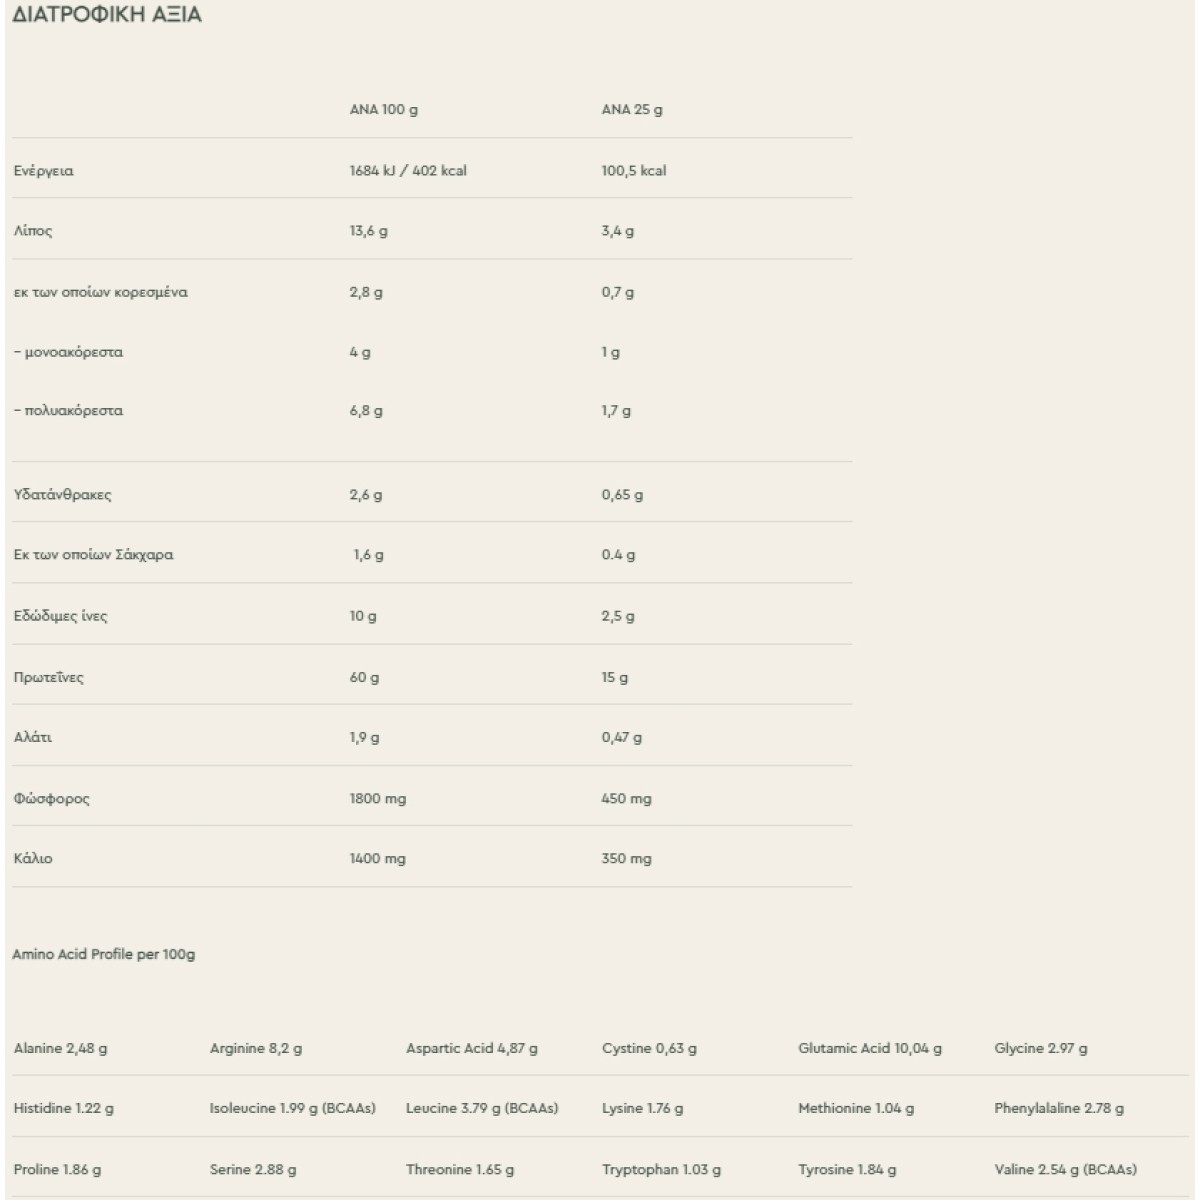Select the Αλάτι row label
Screen dimensions: 1200x1200
point(33,738)
